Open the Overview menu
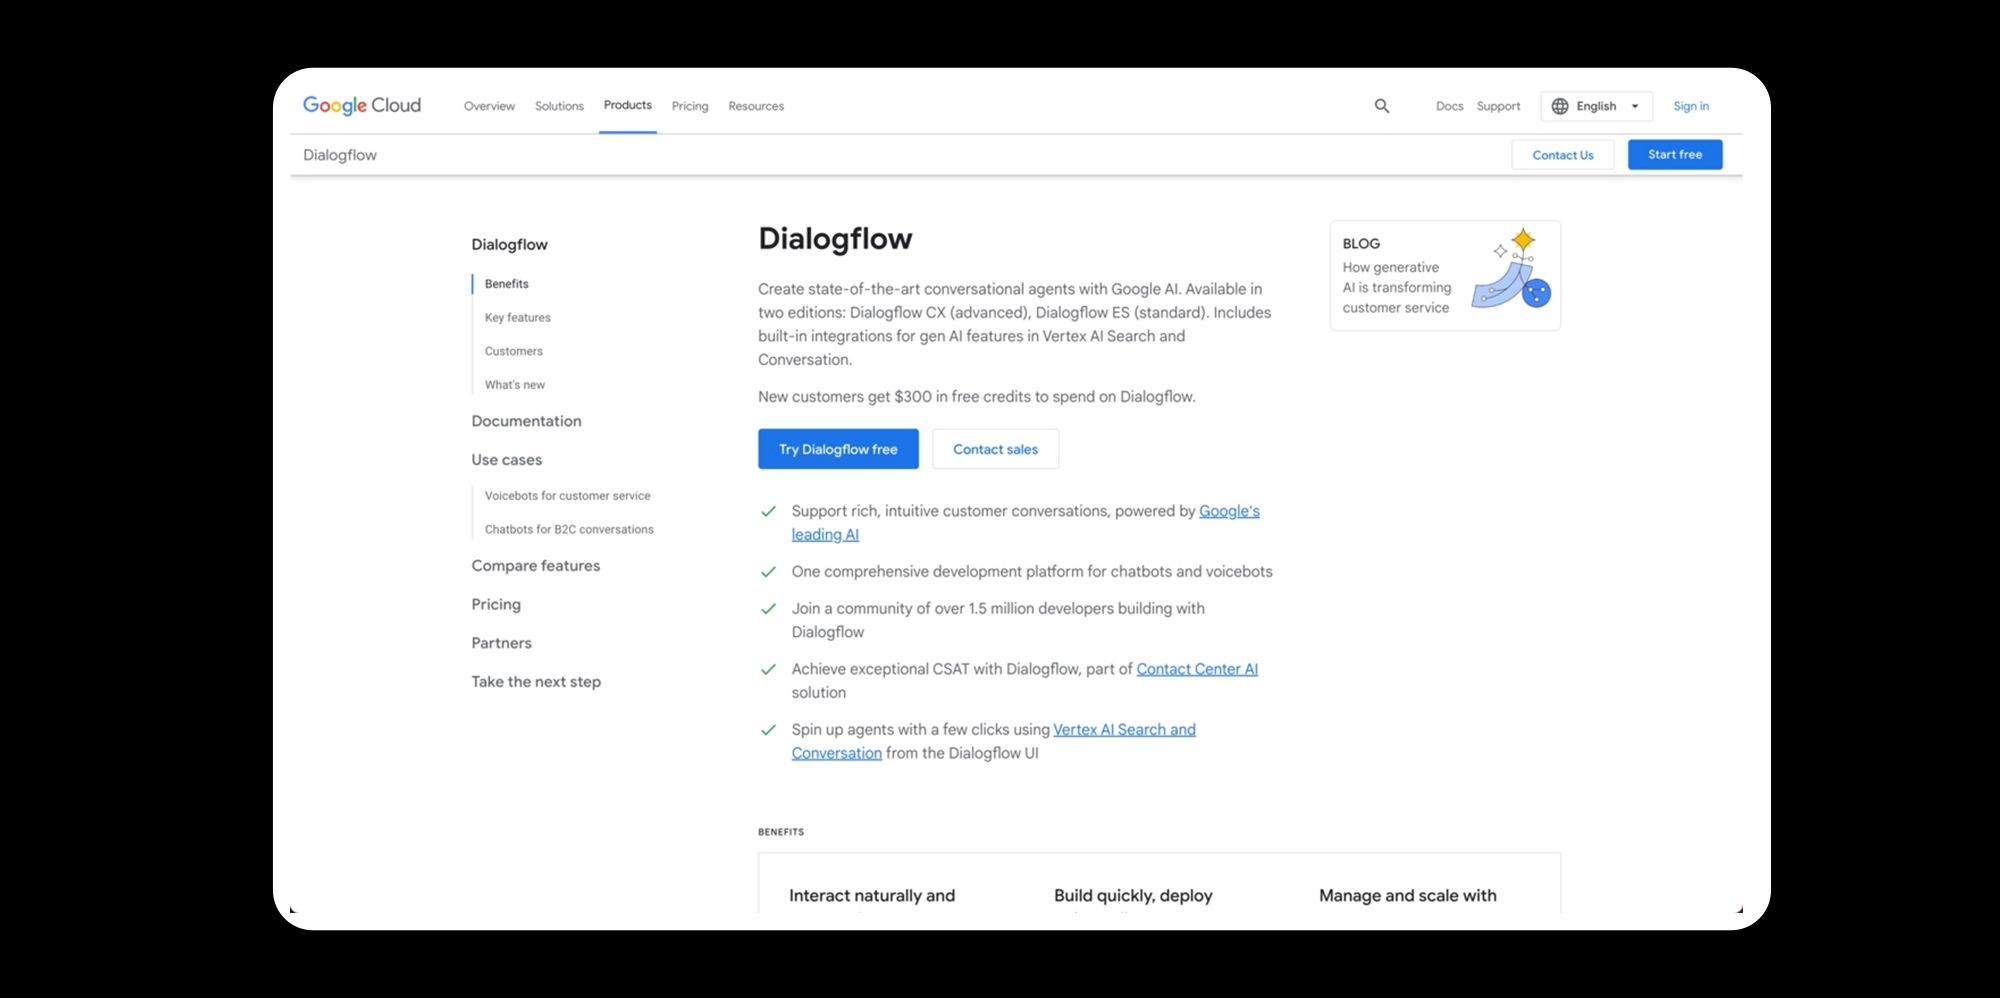 489,106
